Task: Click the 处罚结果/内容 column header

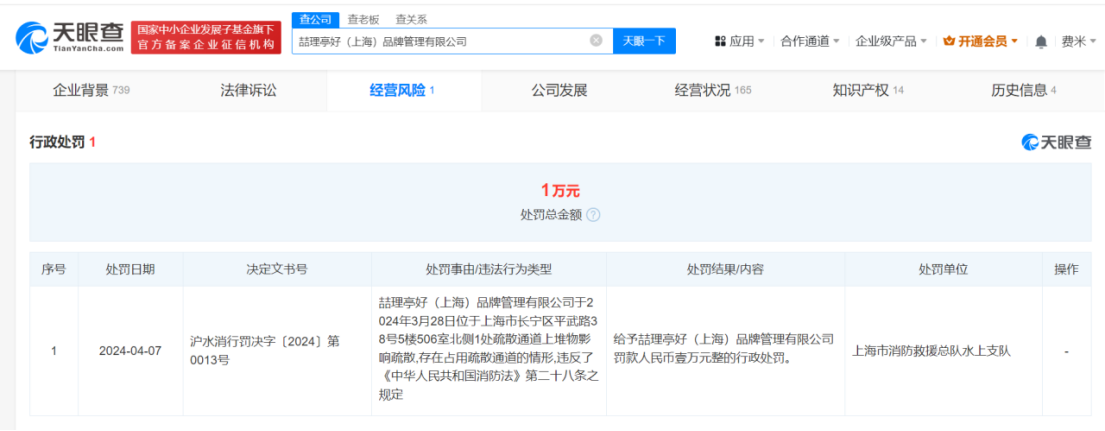Action: click(725, 269)
